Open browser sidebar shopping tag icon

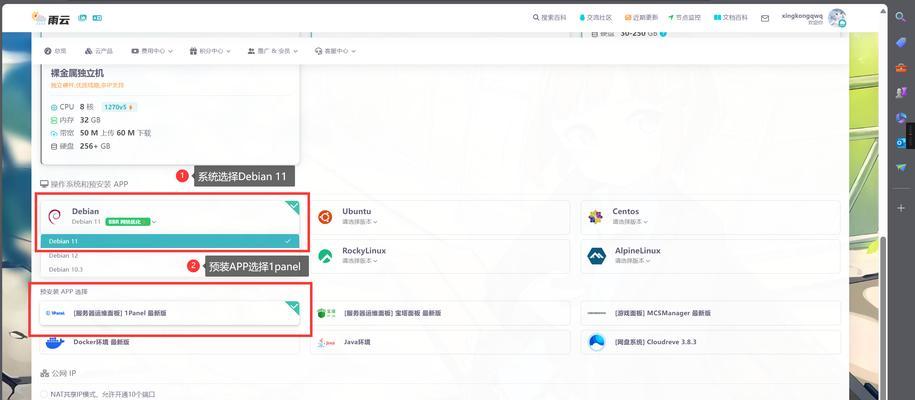click(x=900, y=42)
